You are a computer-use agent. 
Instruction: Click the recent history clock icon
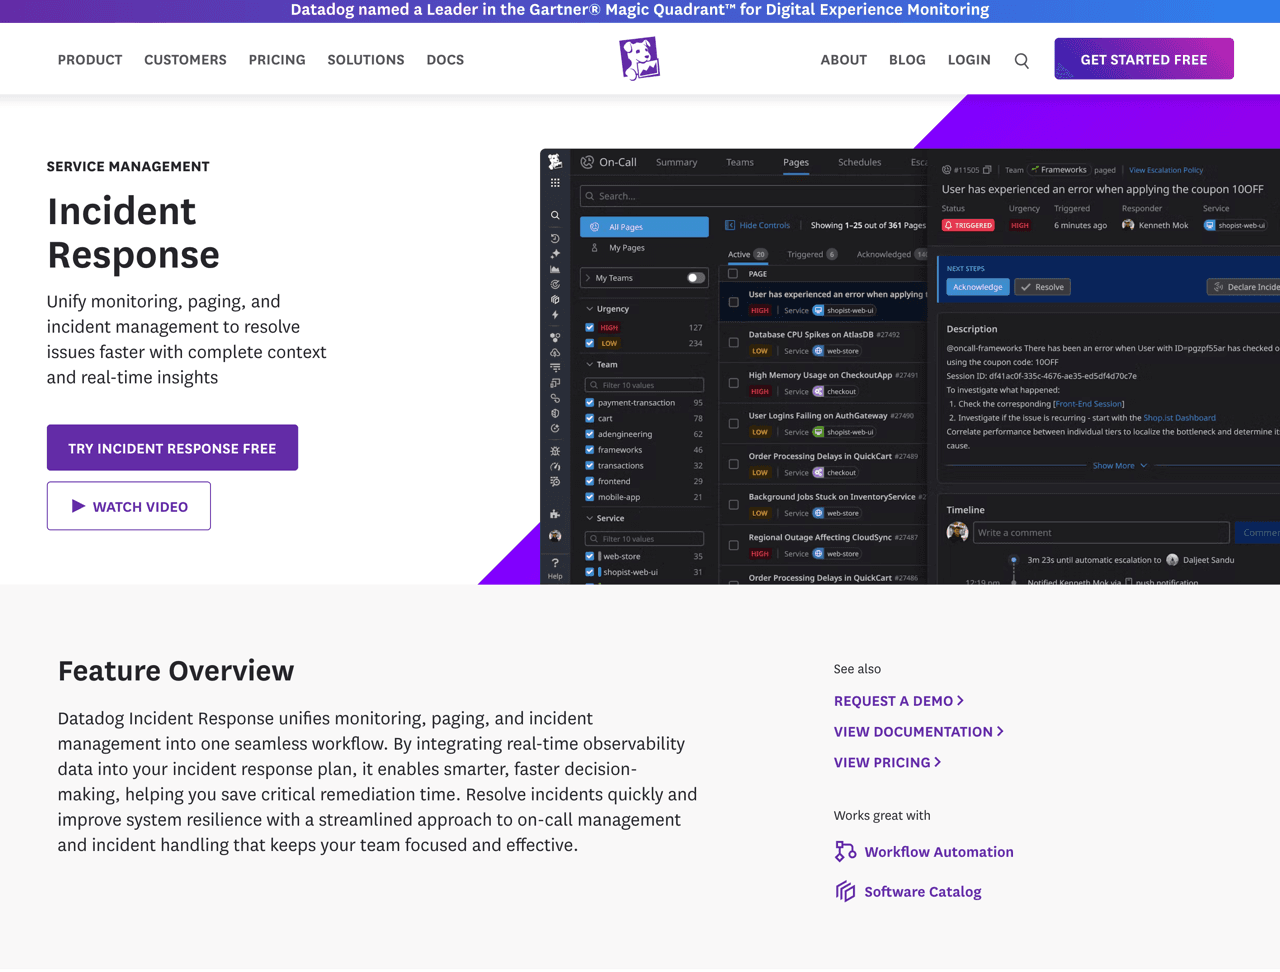point(555,237)
